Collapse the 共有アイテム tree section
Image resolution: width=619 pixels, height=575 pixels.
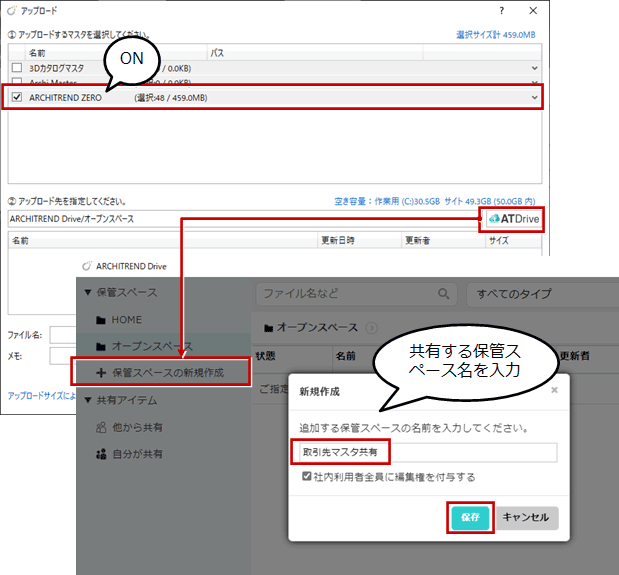pyautogui.click(x=88, y=400)
